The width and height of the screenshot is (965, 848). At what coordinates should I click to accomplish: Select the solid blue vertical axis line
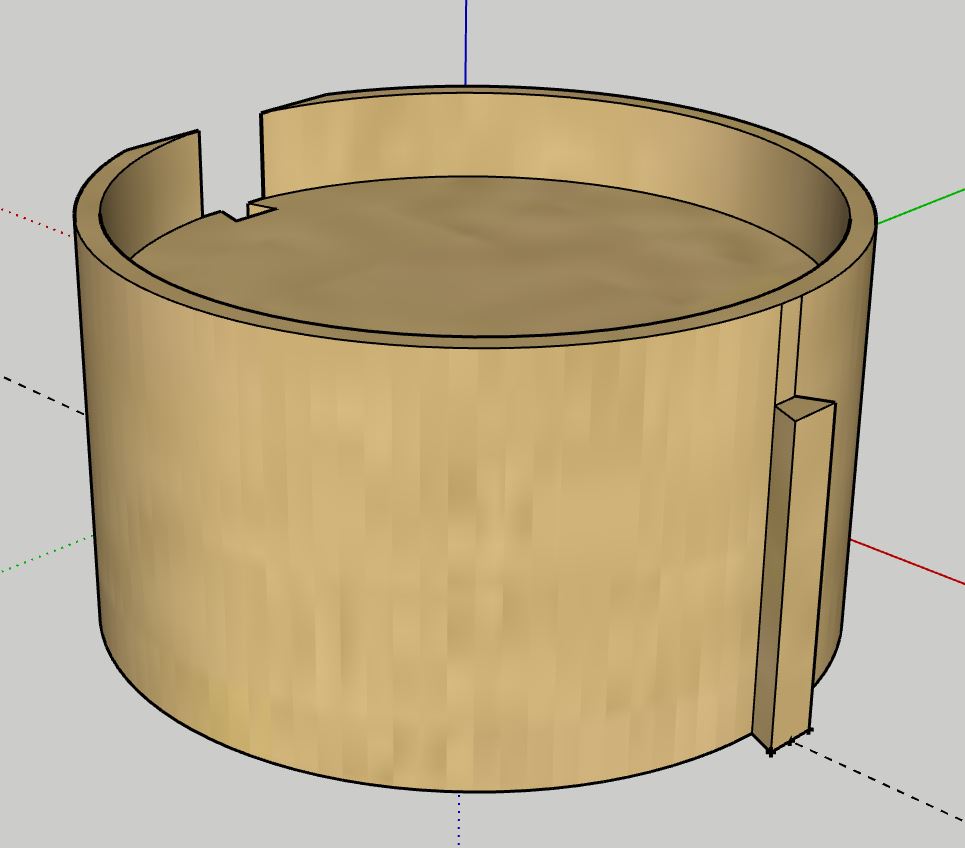(466, 42)
